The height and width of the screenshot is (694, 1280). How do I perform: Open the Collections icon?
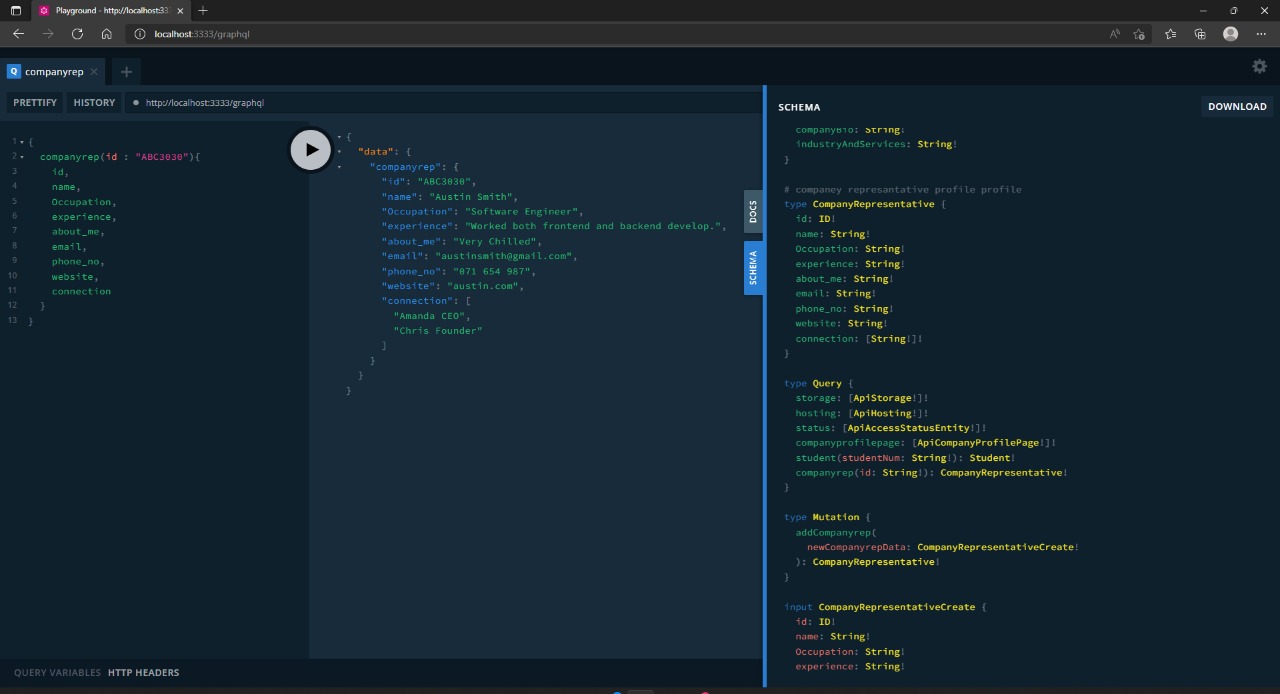(x=1200, y=34)
